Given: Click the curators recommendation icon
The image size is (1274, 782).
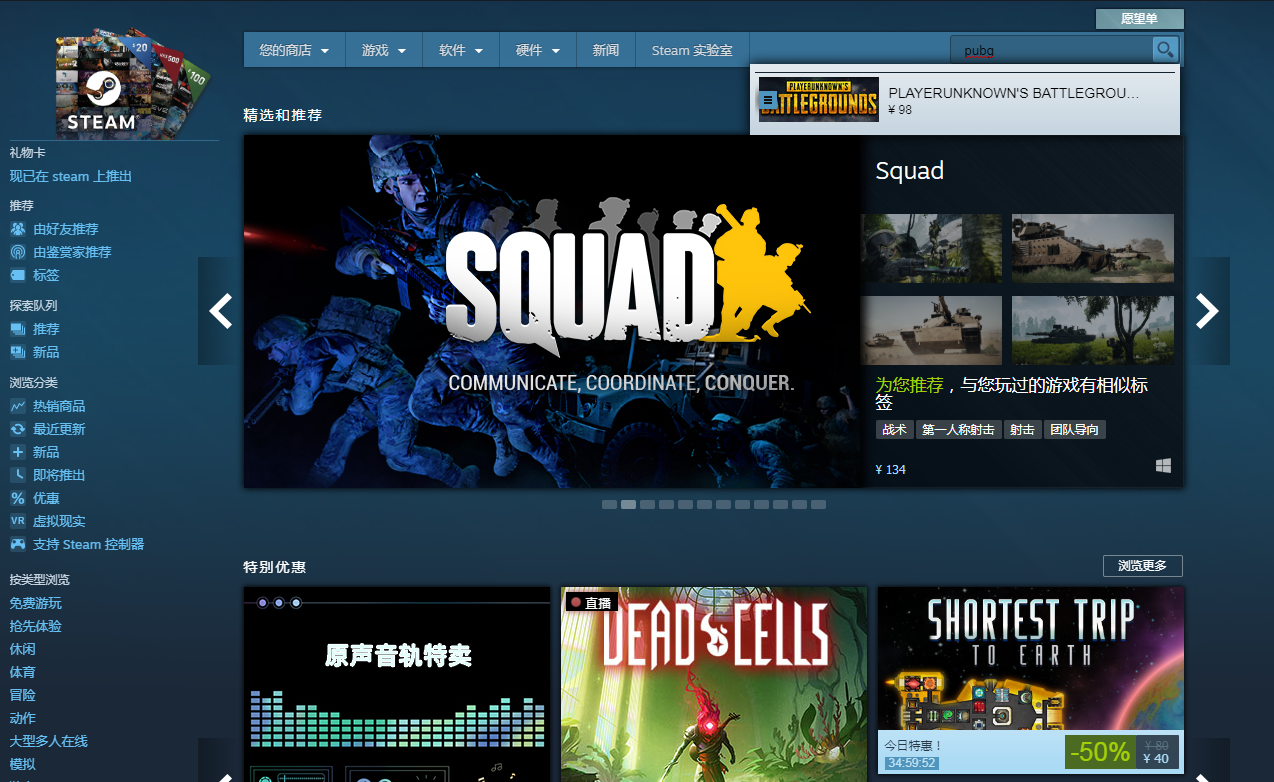Looking at the screenshot, I should (x=18, y=252).
